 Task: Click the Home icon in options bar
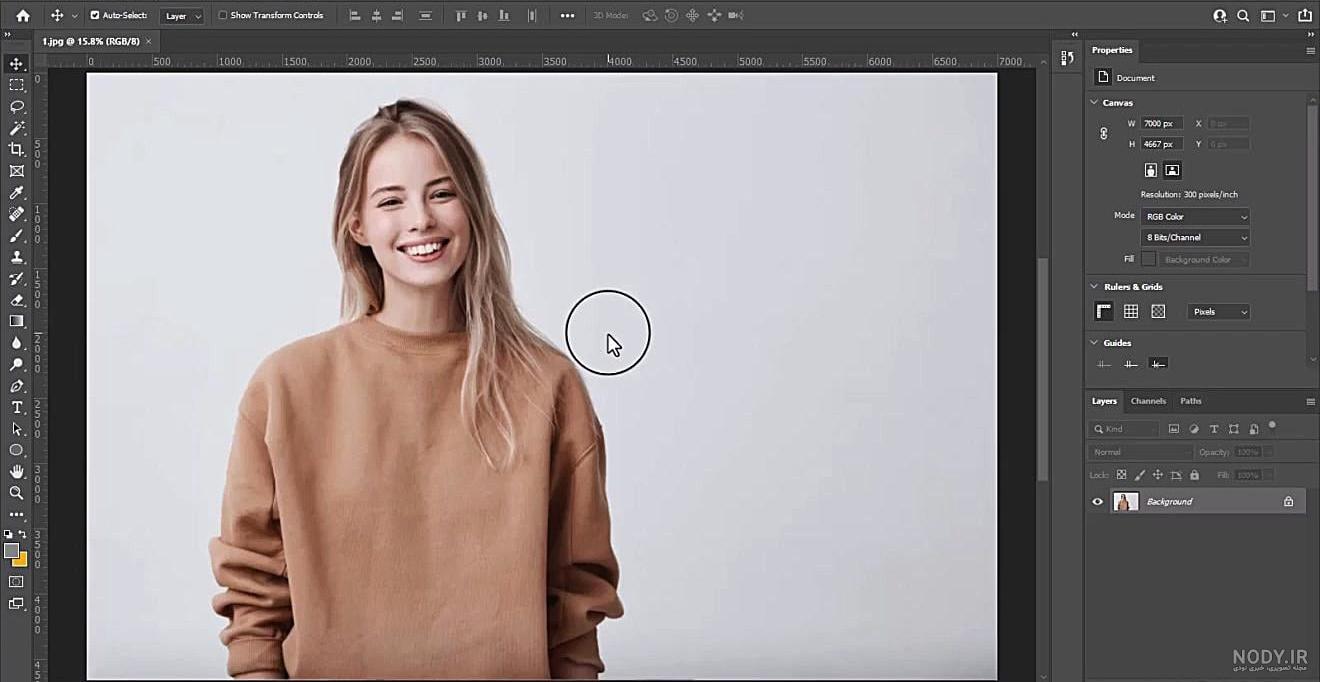[23, 15]
